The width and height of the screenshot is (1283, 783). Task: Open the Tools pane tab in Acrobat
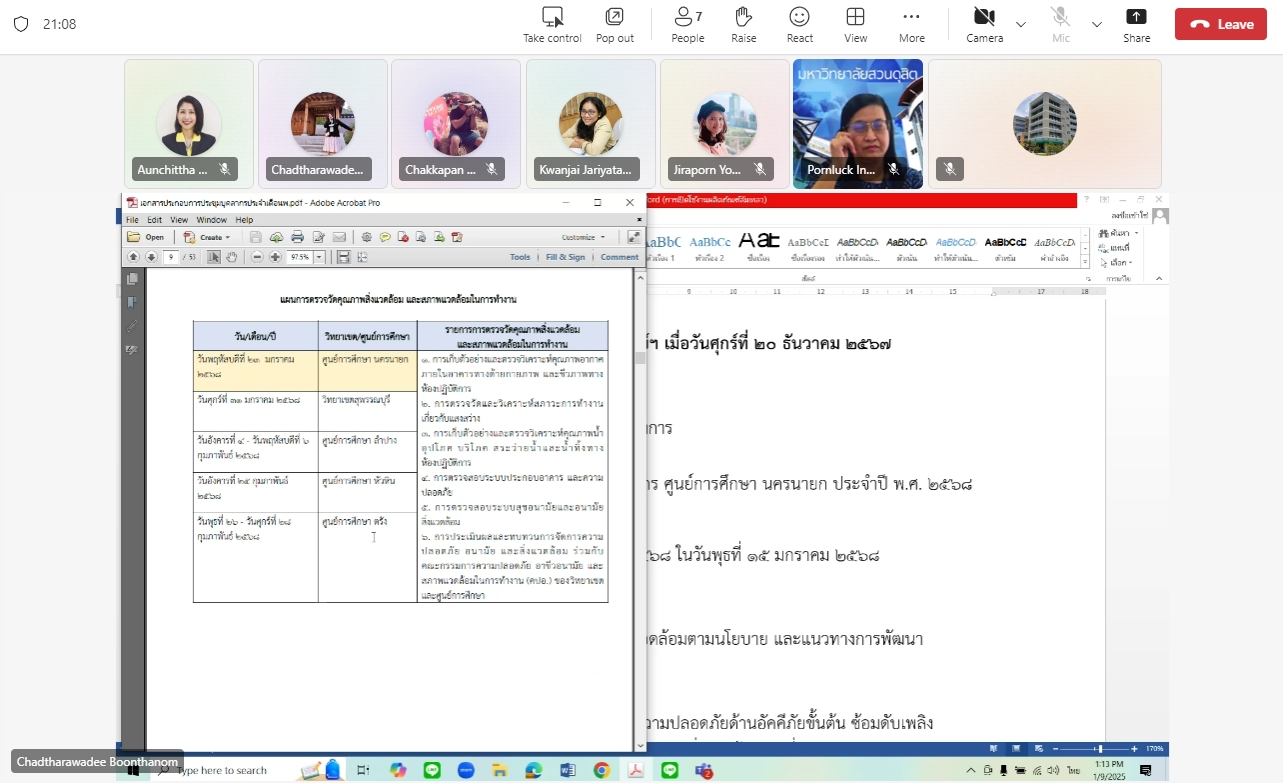point(520,257)
